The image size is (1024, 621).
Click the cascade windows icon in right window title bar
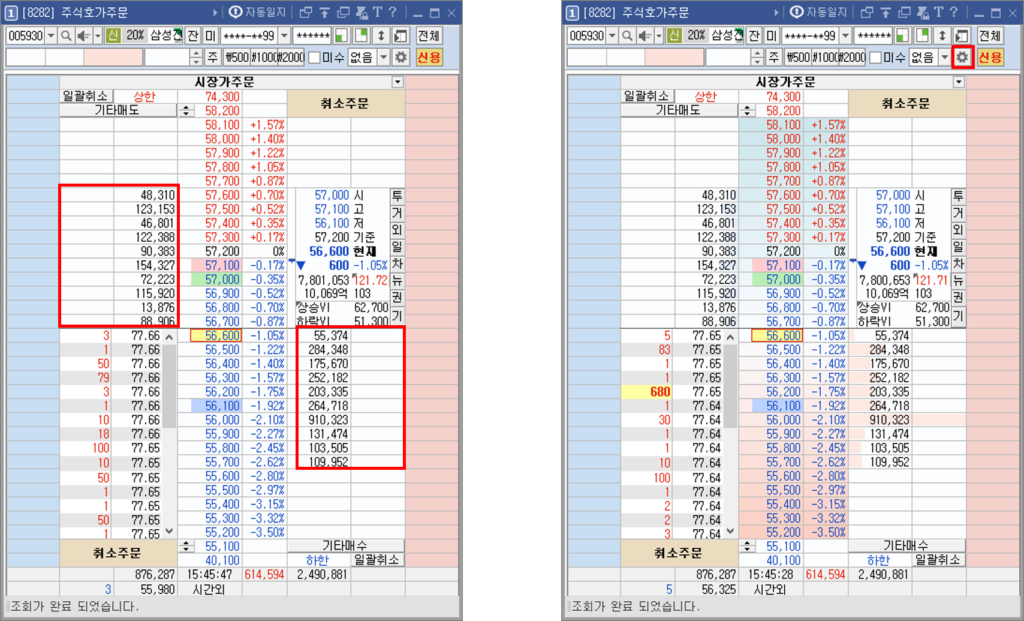coord(904,12)
